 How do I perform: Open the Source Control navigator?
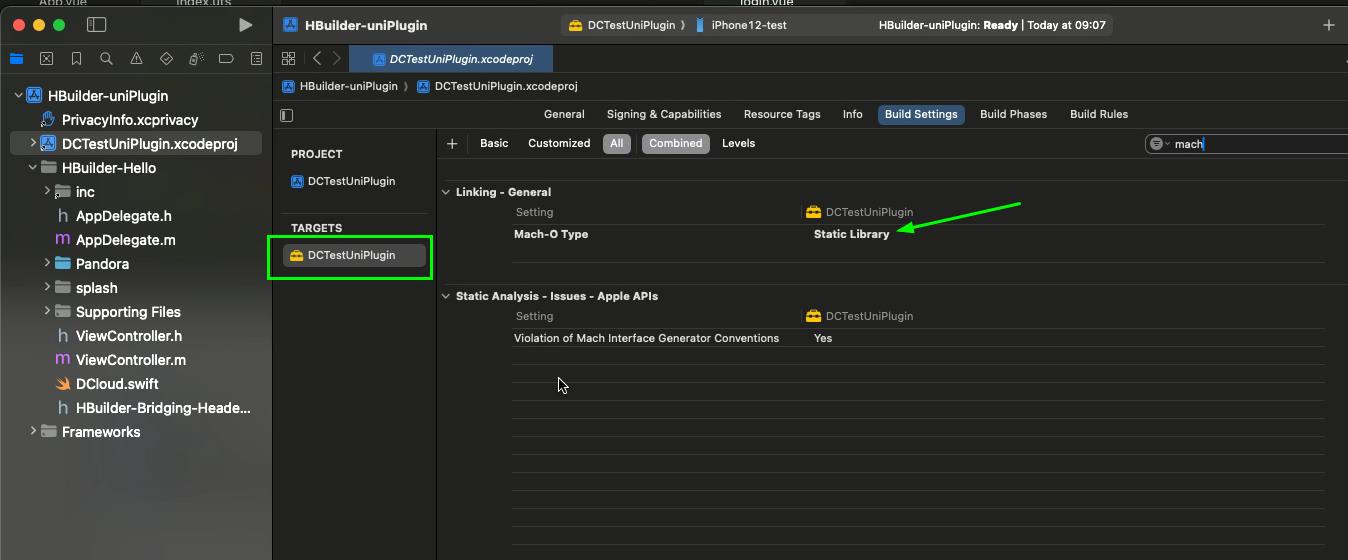coord(46,59)
